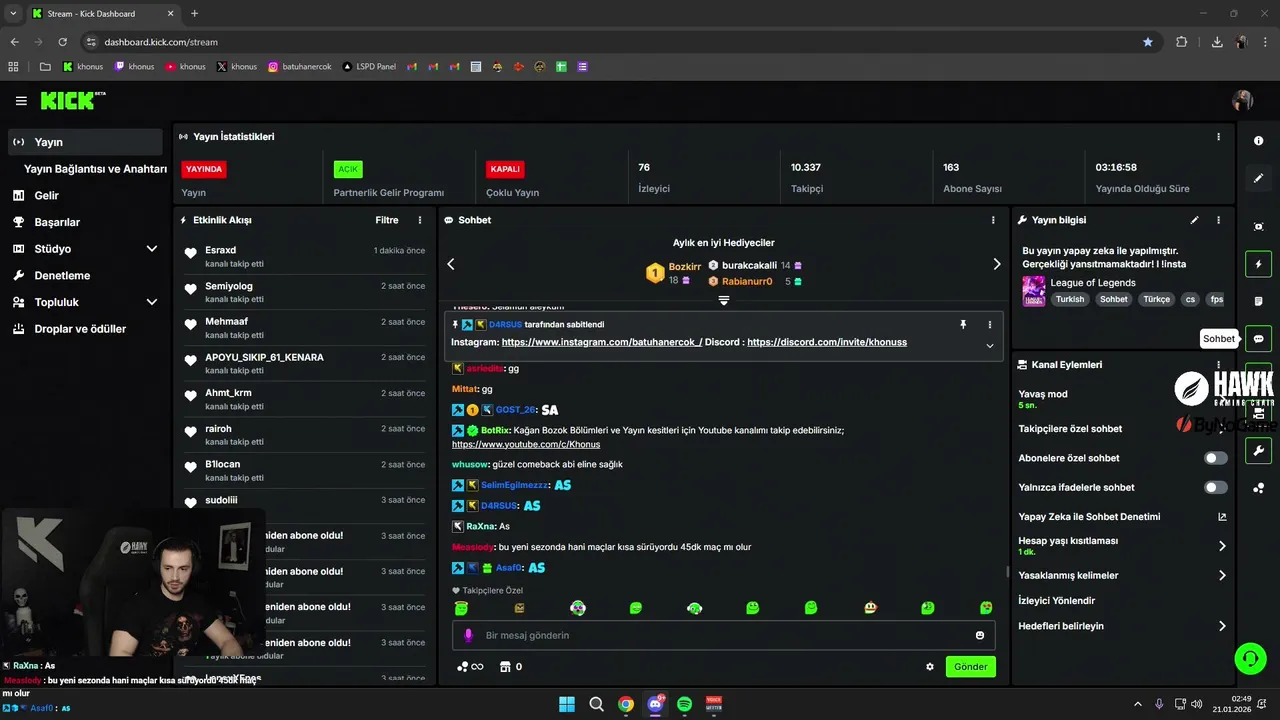Screen dimensions: 1280x720
Task: Edit stream info with Yayın bilgisi pencil icon
Action: click(1194, 220)
